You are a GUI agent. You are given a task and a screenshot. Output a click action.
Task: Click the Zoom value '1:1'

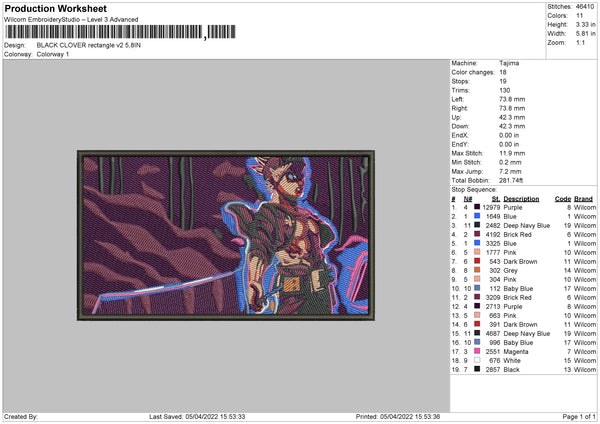580,42
